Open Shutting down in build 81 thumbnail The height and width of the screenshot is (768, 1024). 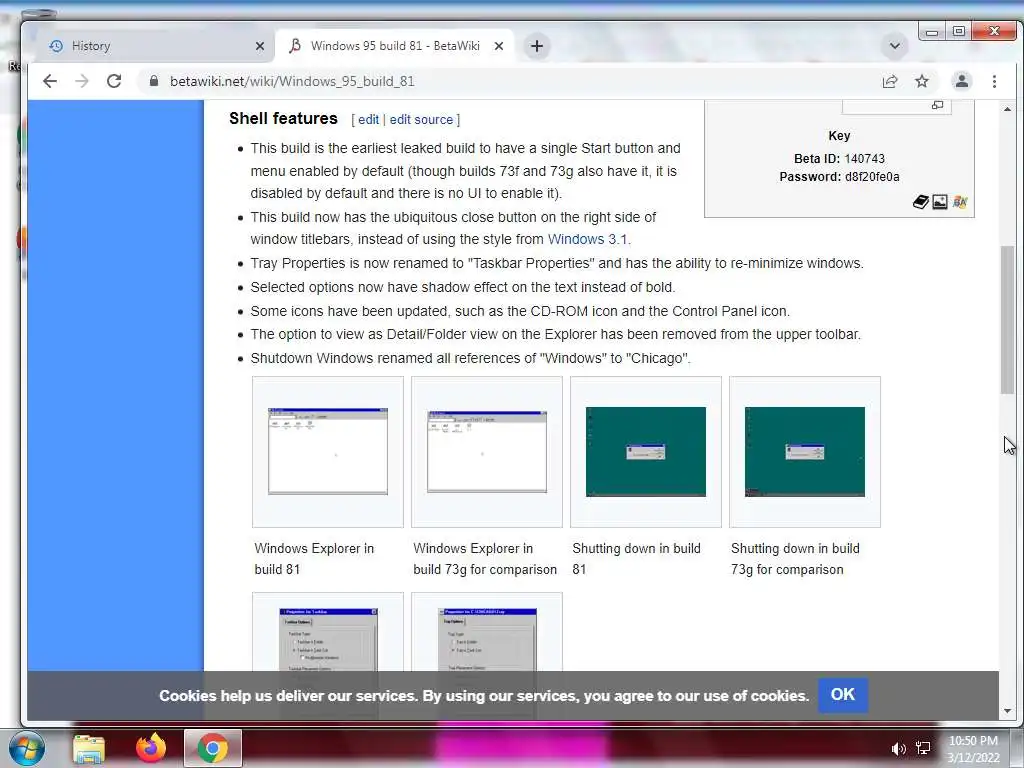pos(646,451)
